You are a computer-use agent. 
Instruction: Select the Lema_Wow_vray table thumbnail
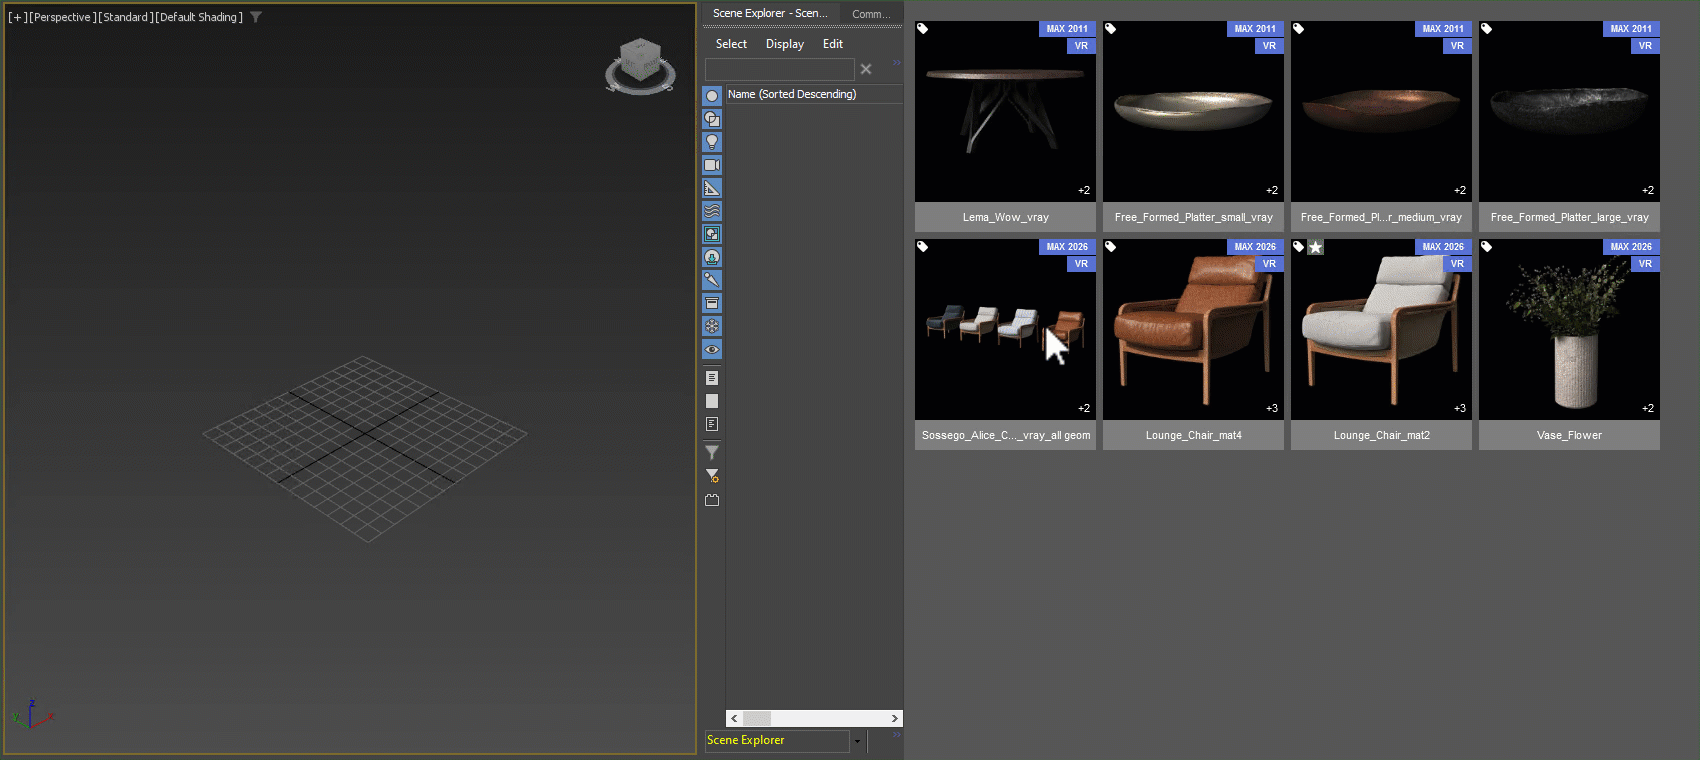click(x=1005, y=112)
